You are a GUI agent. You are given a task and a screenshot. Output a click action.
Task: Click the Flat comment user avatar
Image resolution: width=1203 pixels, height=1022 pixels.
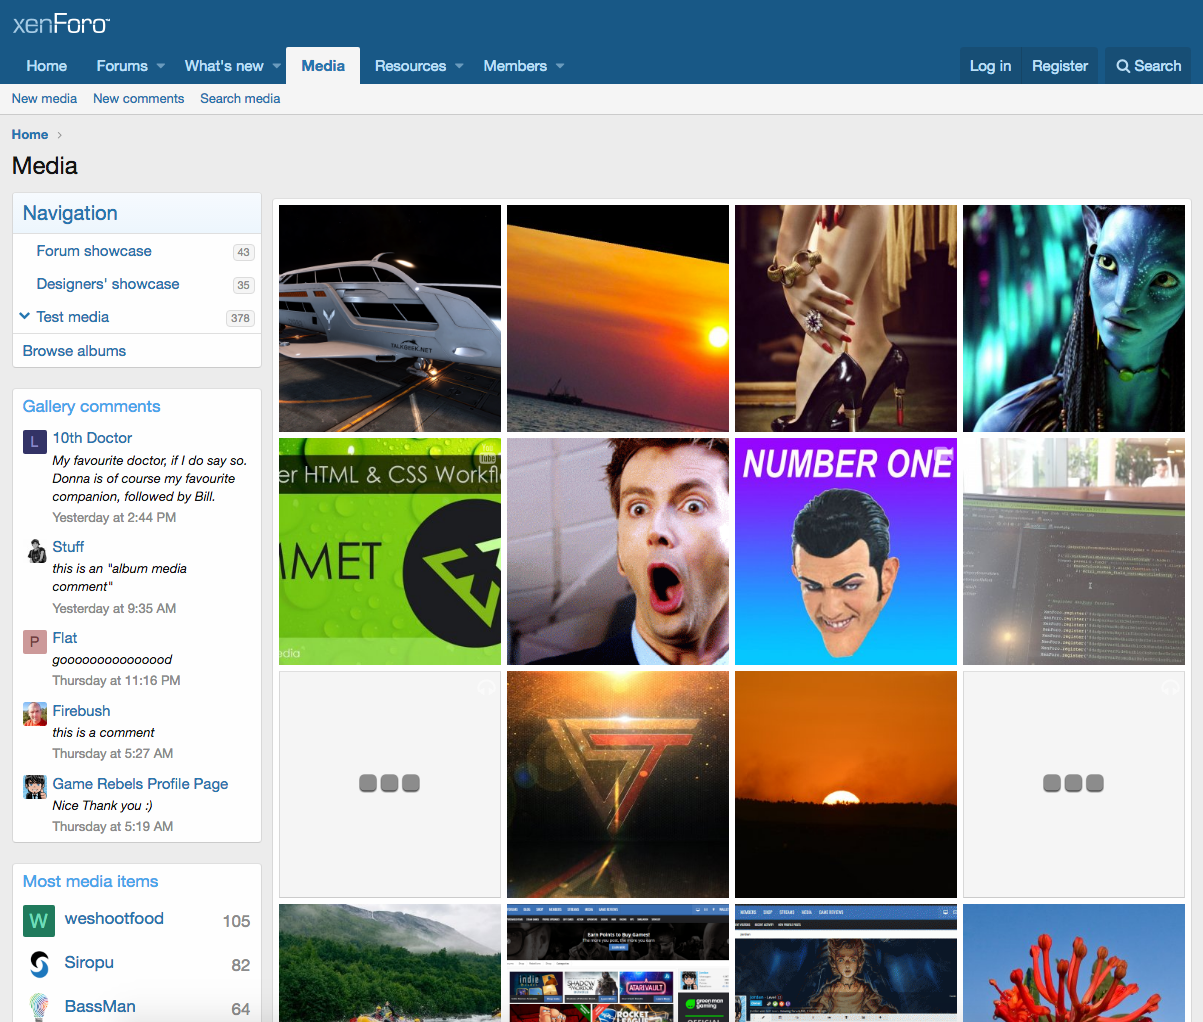pos(35,641)
